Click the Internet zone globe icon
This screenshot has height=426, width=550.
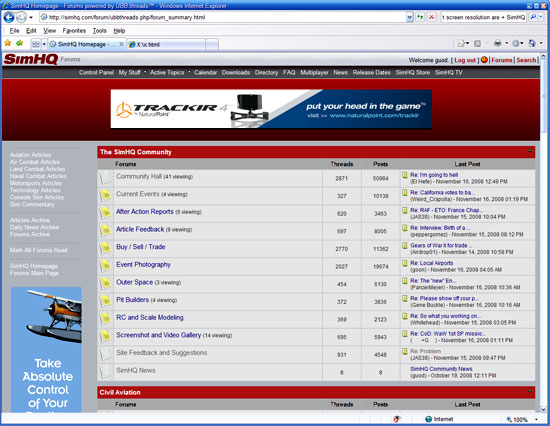tap(428, 419)
